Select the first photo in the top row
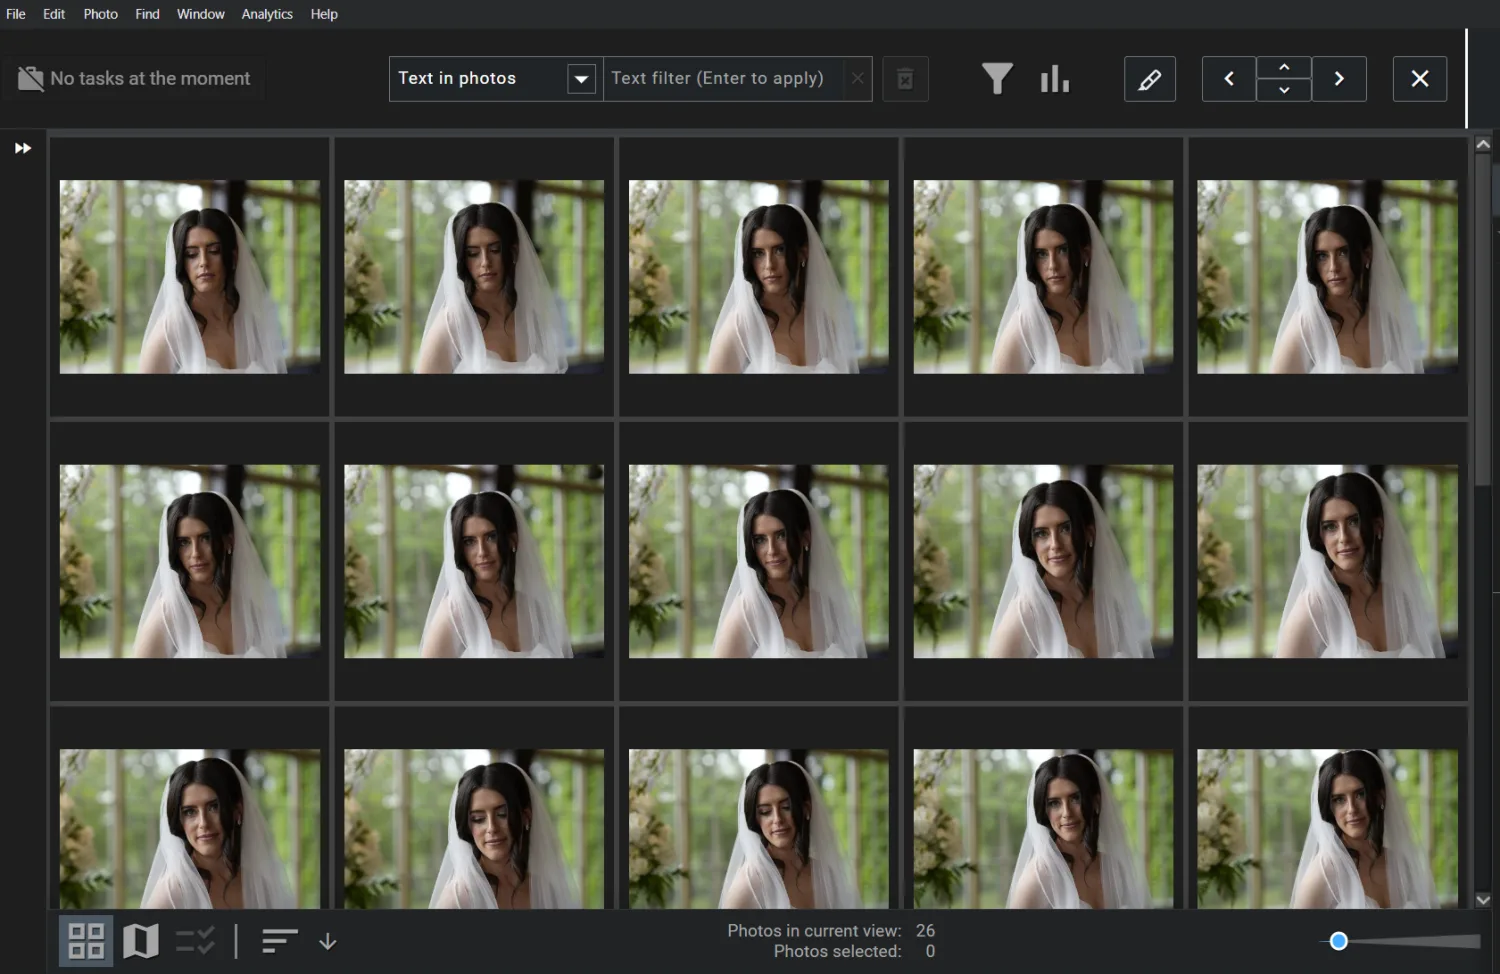Image resolution: width=1500 pixels, height=974 pixels. 190,277
